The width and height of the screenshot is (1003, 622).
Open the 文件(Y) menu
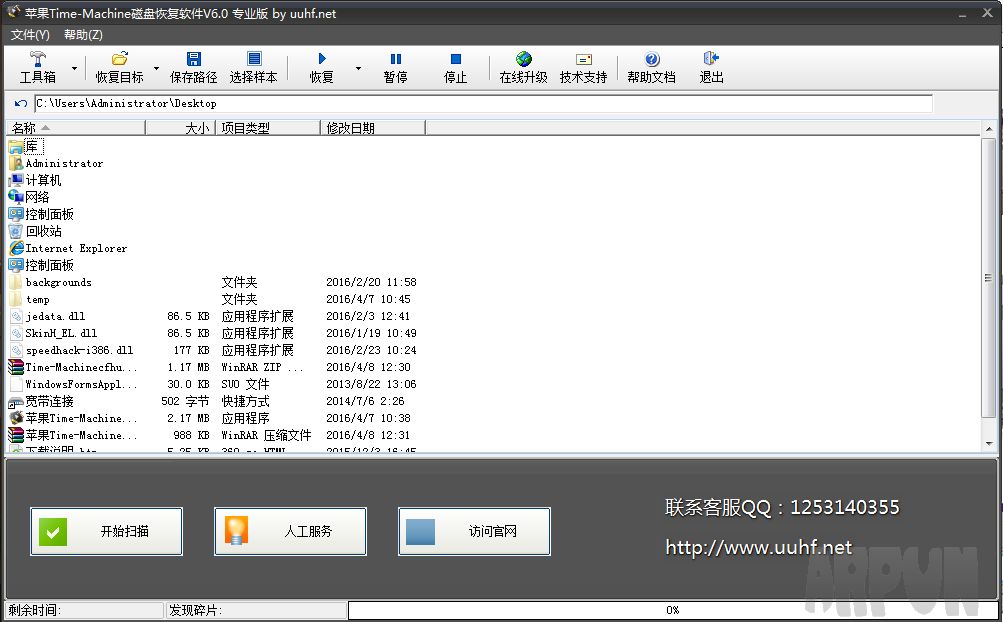point(30,35)
